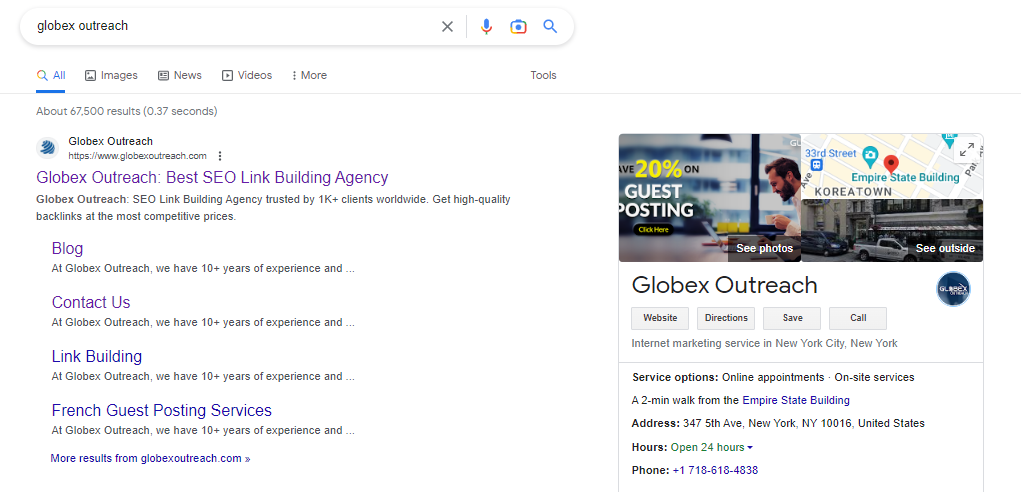Viewport: 1021px width, 492px height.
Task: Click the Globex Outreach round logo
Action: (953, 289)
